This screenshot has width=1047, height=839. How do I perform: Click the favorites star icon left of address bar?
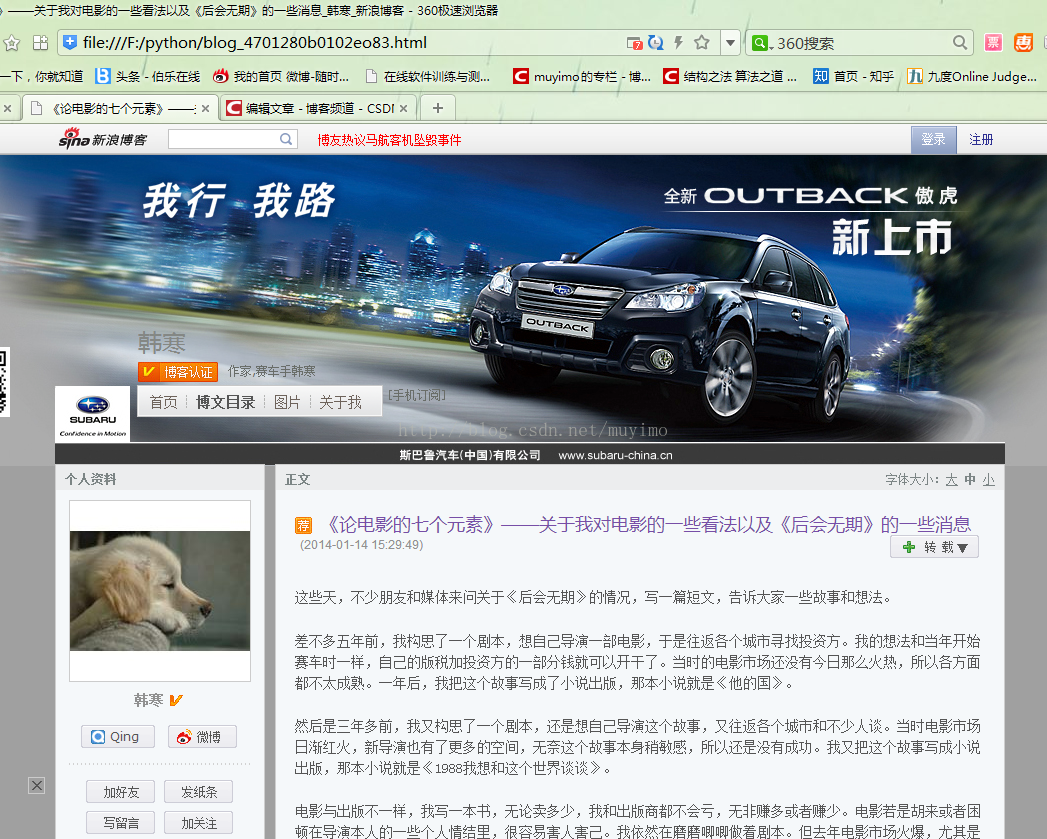tap(11, 43)
